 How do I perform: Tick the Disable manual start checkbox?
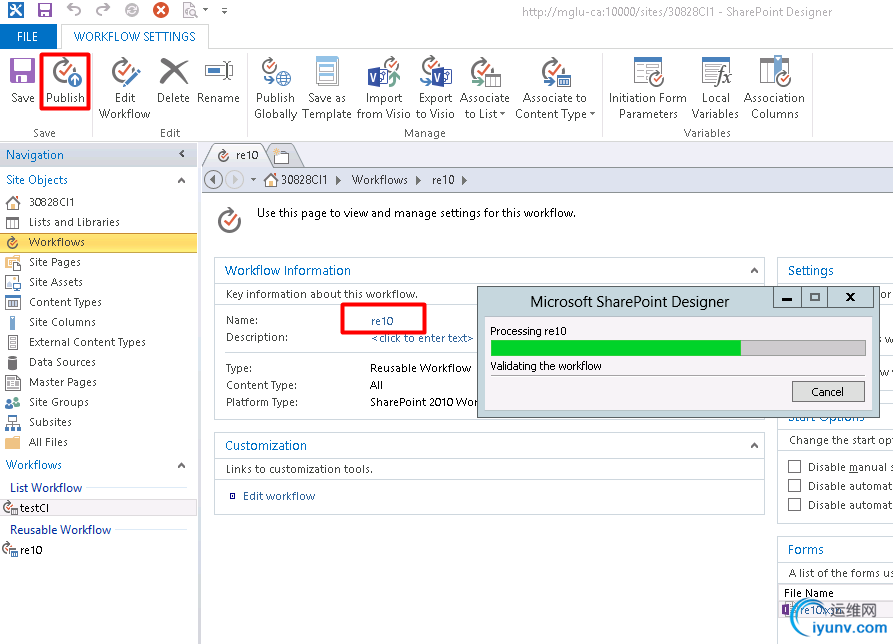(794, 467)
